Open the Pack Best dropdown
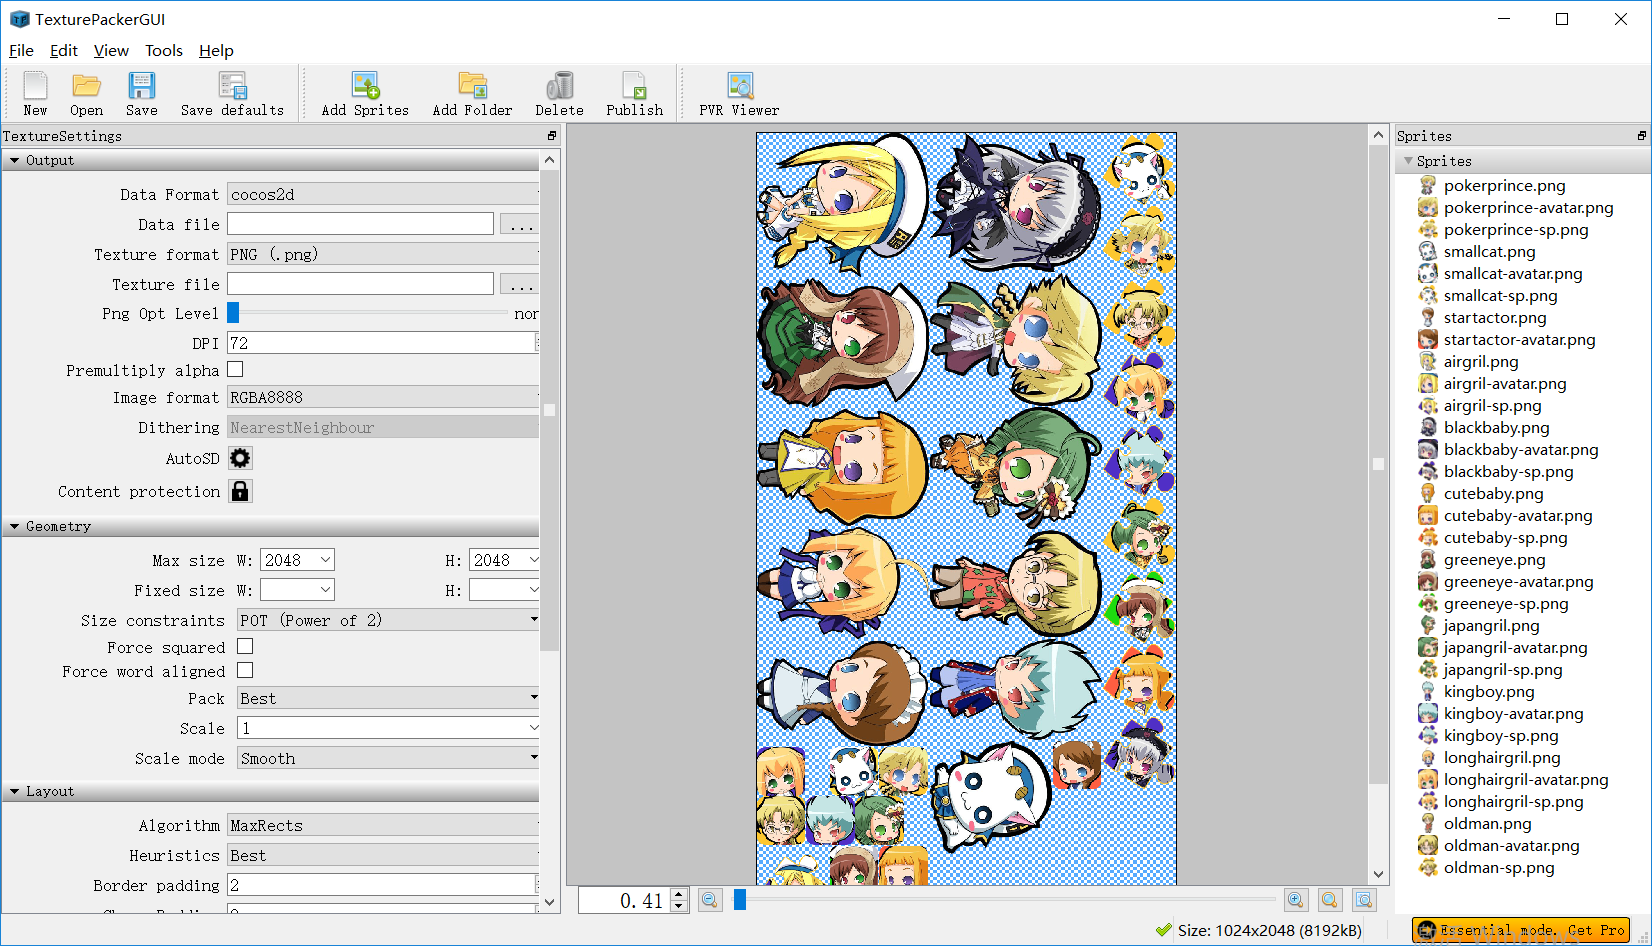The height and width of the screenshot is (946, 1652). 388,698
